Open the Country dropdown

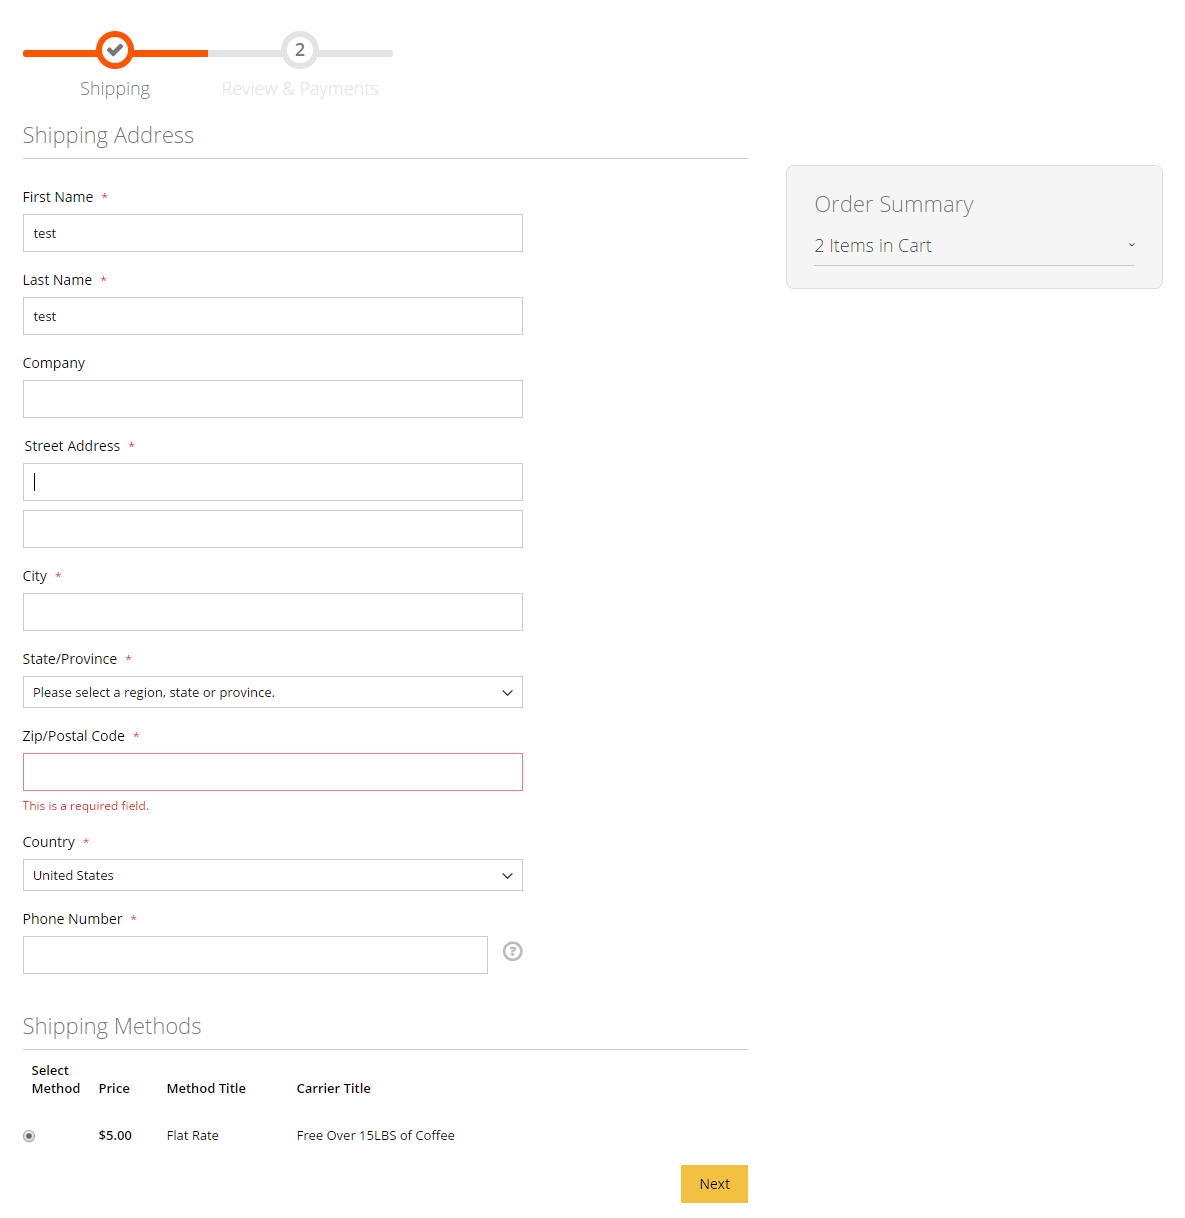click(272, 875)
